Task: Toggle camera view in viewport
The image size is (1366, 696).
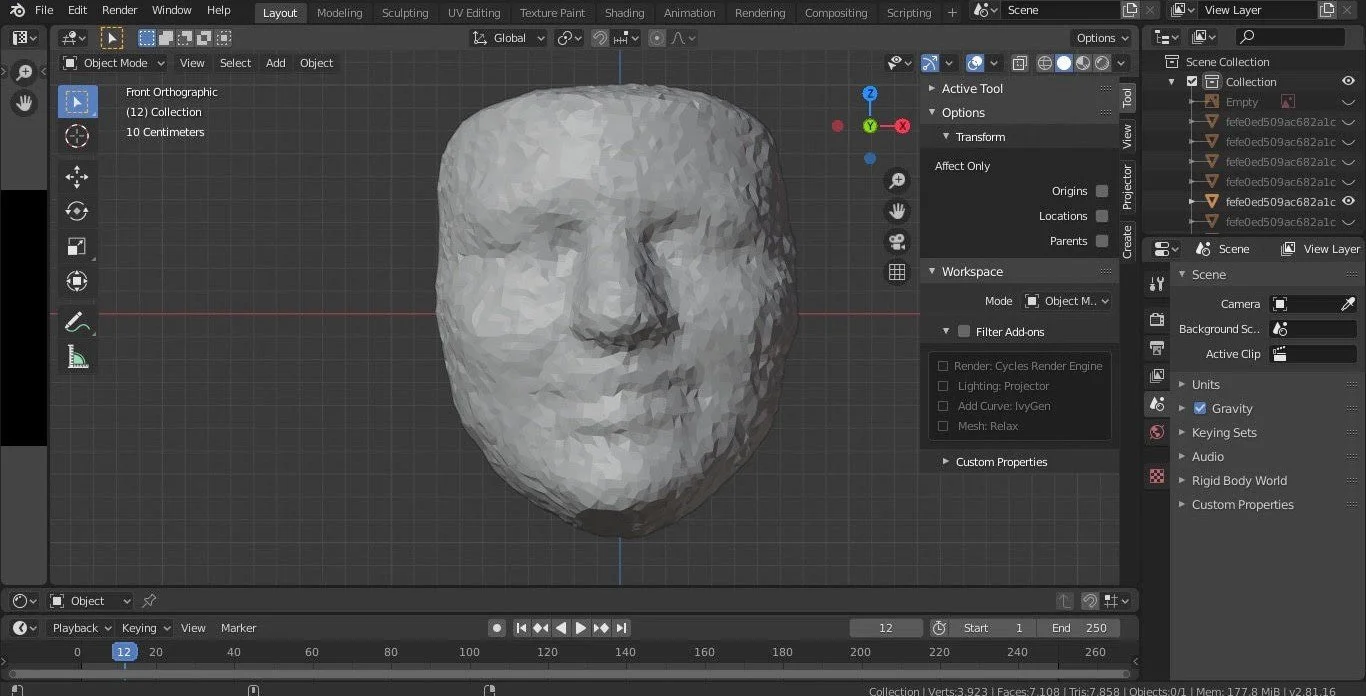Action: tap(897, 242)
